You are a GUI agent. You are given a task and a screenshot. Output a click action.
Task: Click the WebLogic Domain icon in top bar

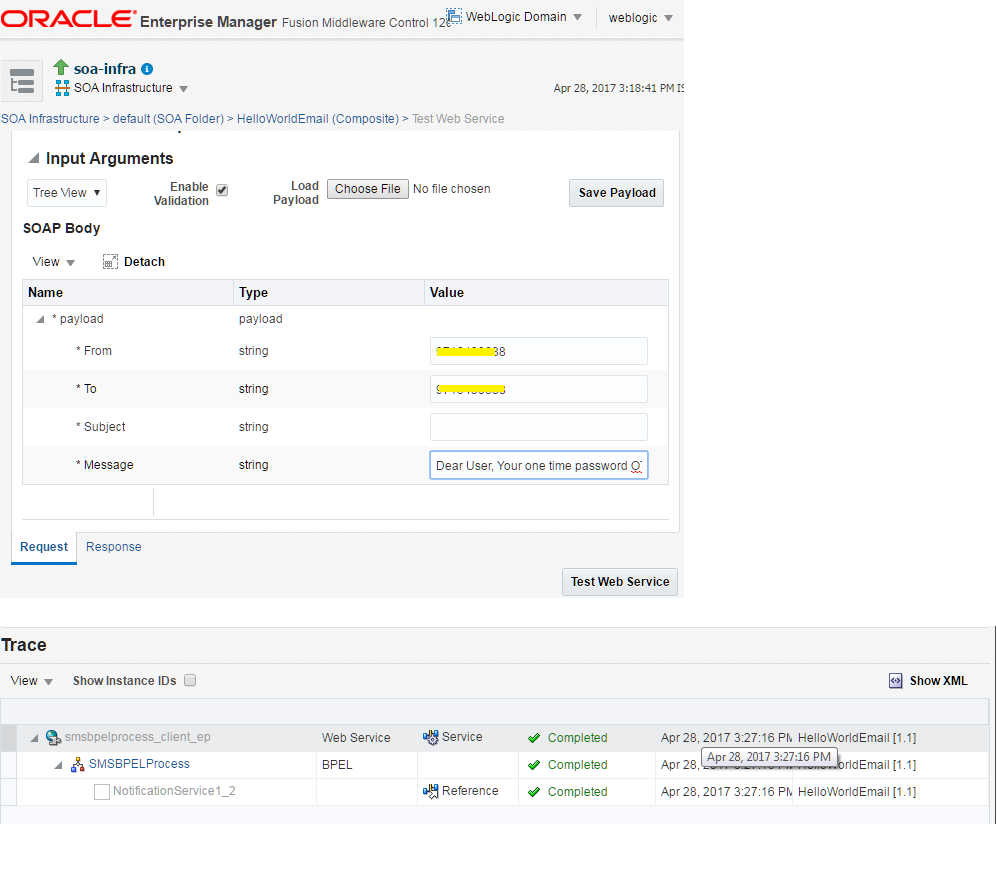(x=452, y=16)
